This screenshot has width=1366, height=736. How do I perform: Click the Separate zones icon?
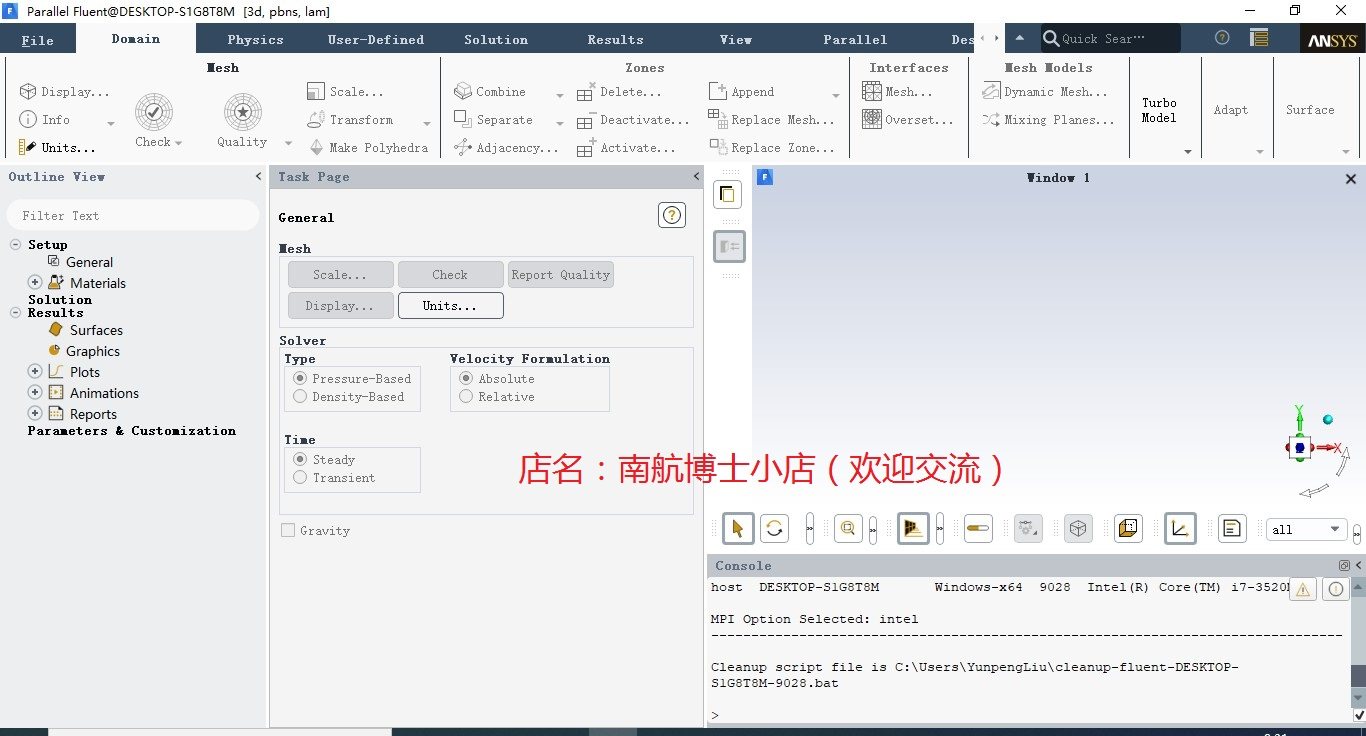(x=462, y=120)
